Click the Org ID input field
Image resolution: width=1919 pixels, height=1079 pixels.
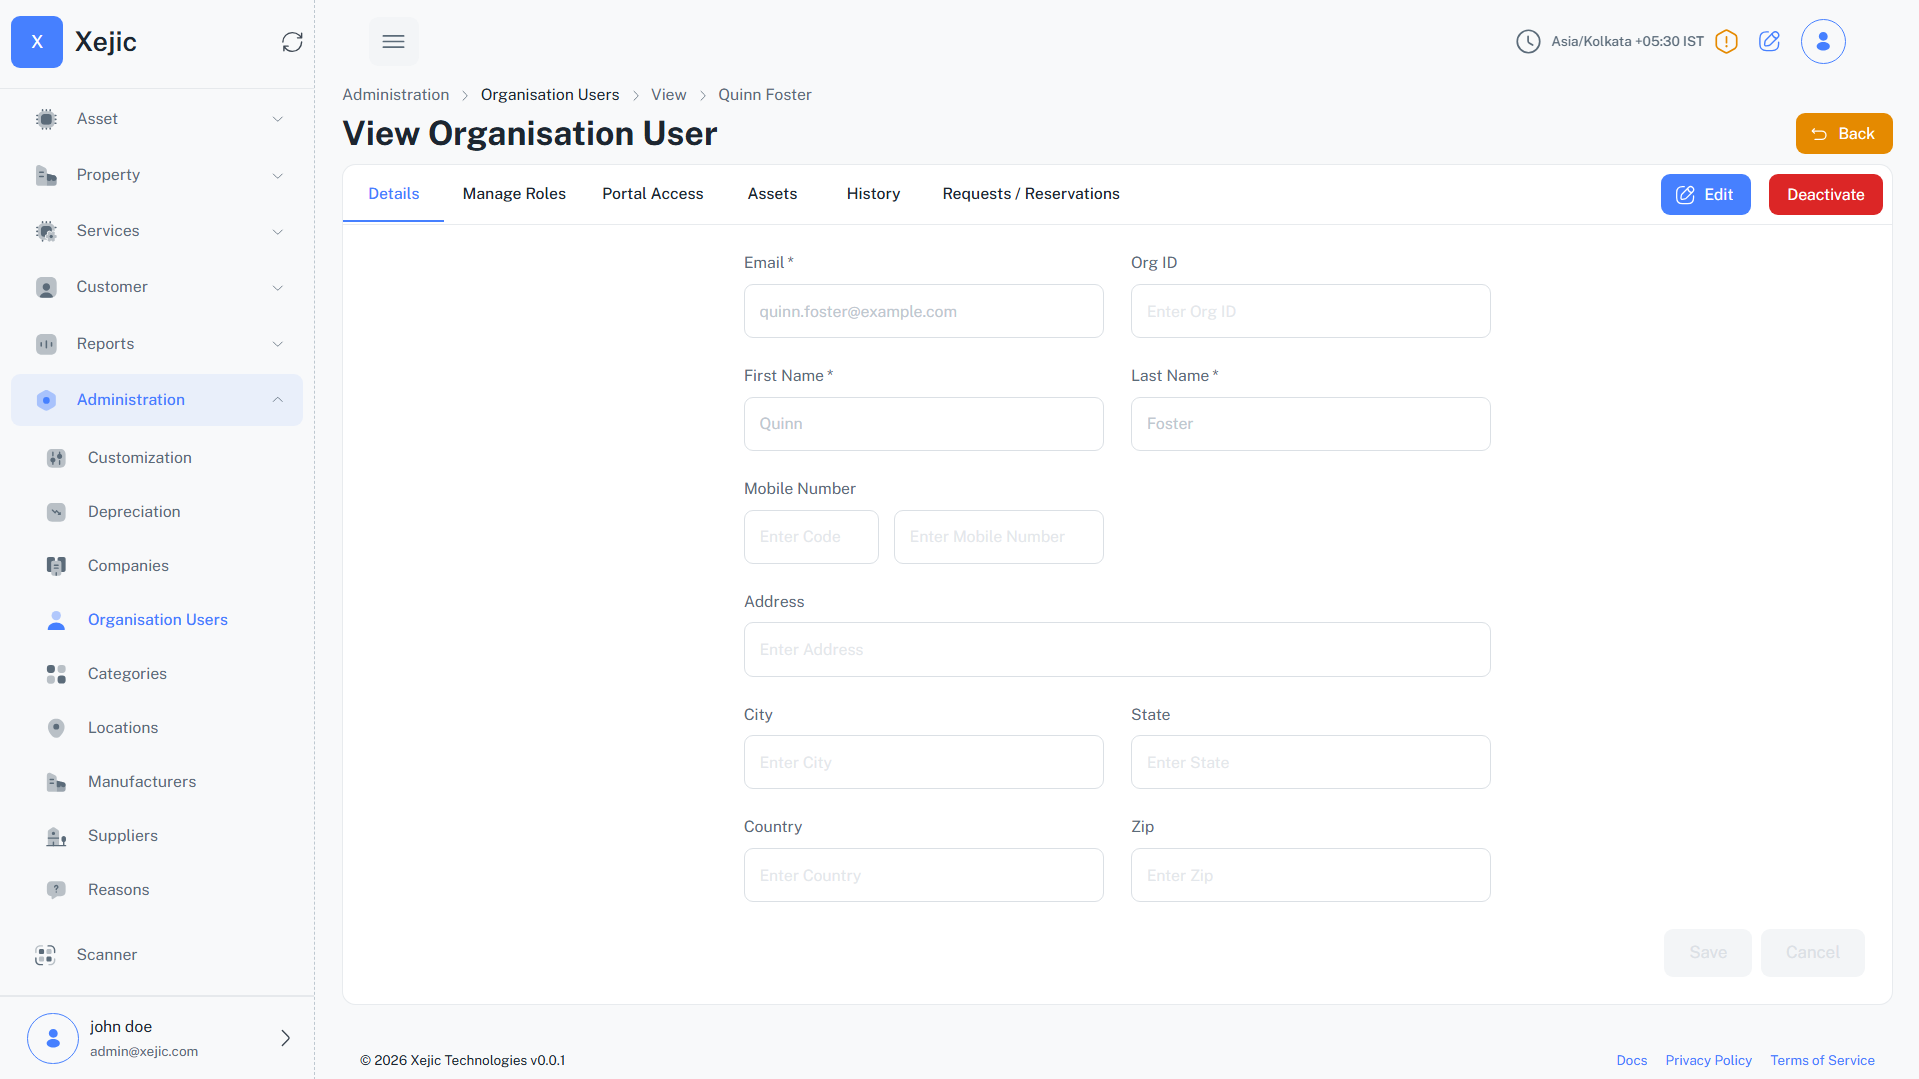click(x=1311, y=311)
